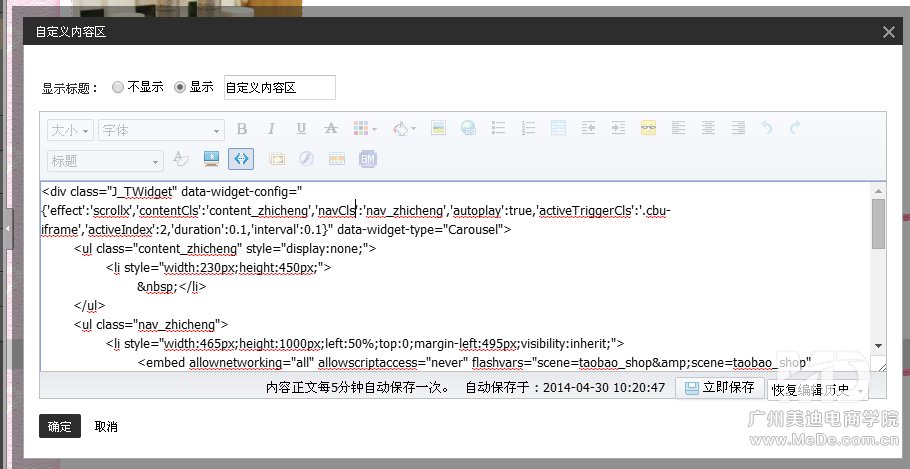Viewport: 910px width, 469px height.
Task: Select the 显示 radio button
Action: point(180,87)
